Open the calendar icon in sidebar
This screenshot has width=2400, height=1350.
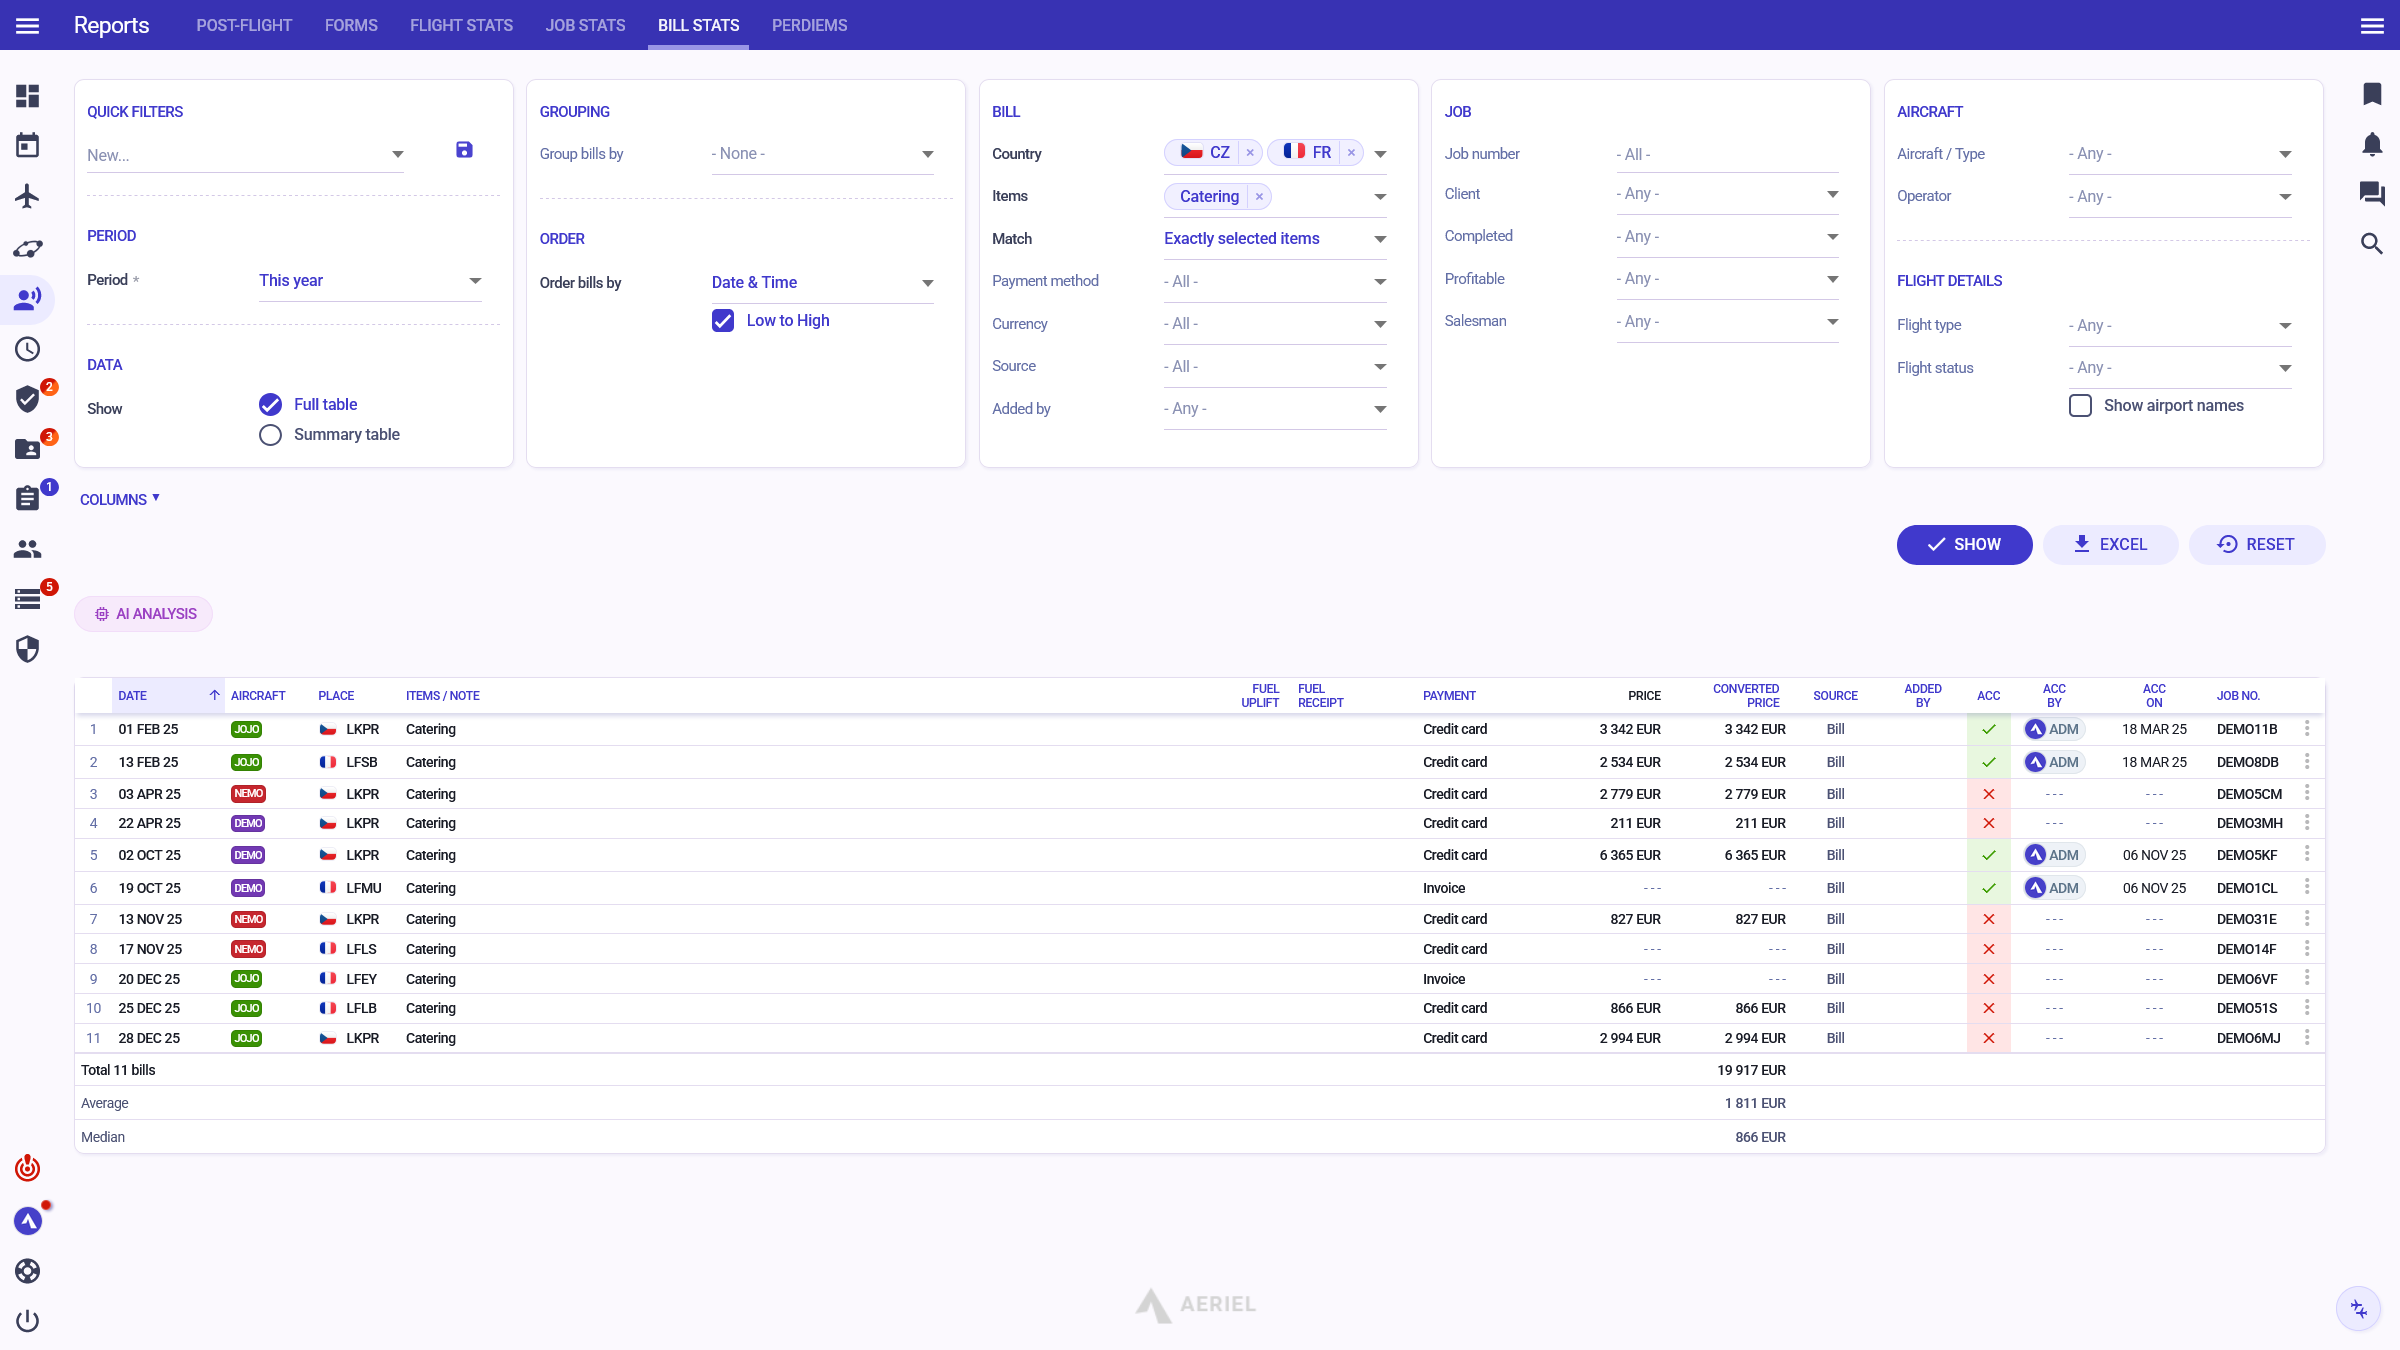27,146
